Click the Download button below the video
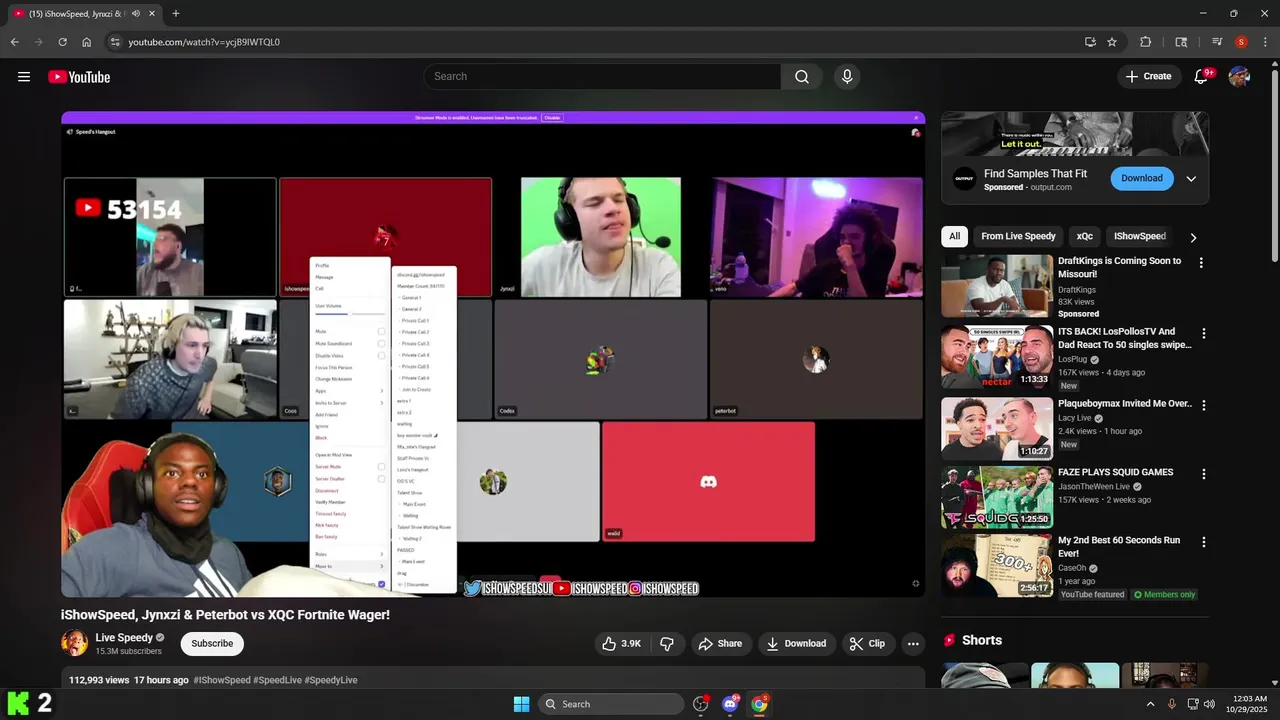Viewport: 1280px width, 720px height. [796, 644]
